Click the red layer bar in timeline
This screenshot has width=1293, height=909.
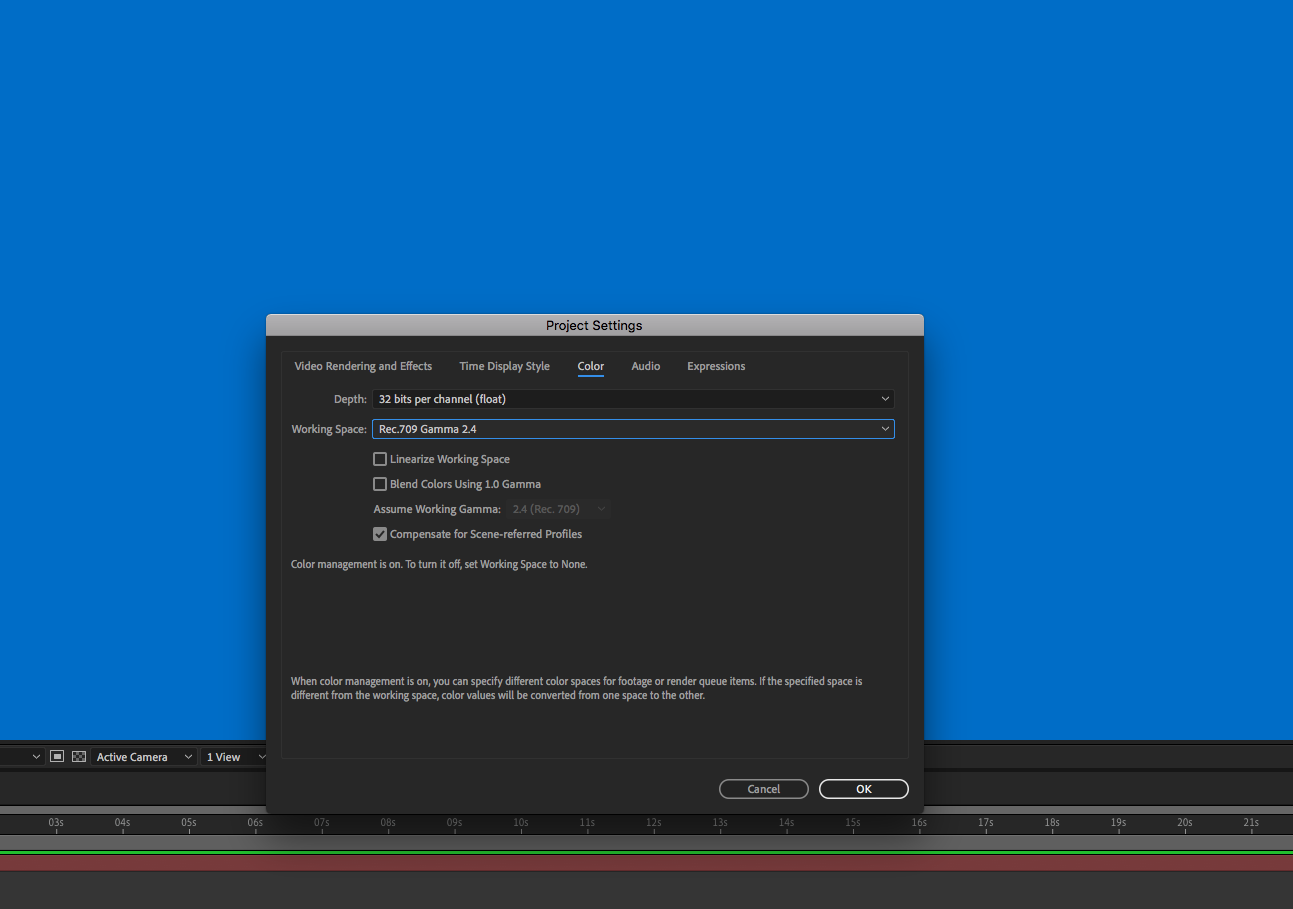646,862
